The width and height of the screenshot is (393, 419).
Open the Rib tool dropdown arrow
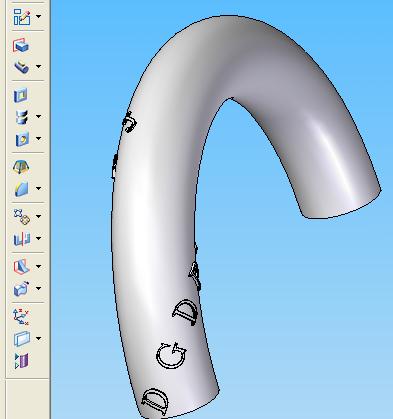(39, 266)
